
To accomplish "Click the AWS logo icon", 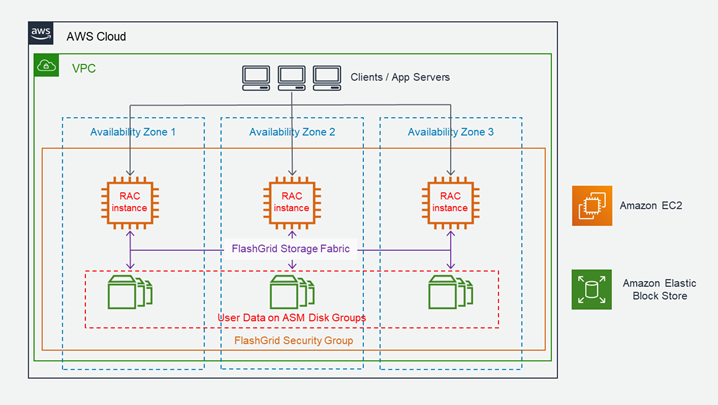I will pyautogui.click(x=41, y=33).
